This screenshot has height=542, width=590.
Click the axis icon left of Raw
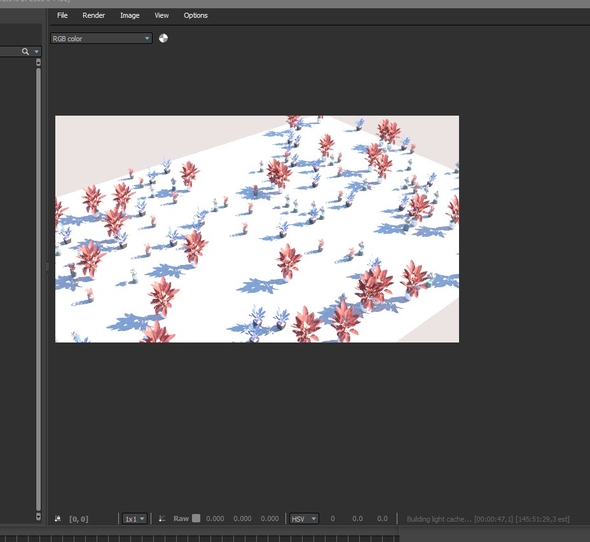pyautogui.click(x=162, y=519)
